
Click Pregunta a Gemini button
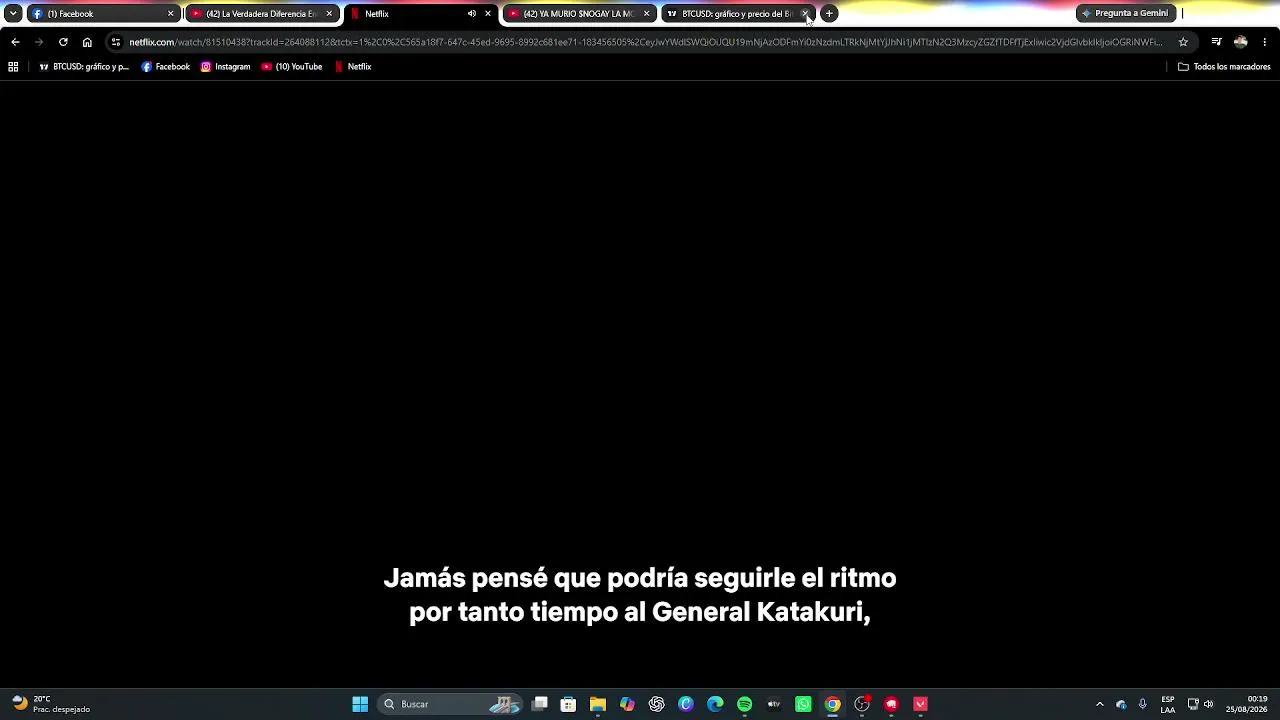[x=1124, y=13]
